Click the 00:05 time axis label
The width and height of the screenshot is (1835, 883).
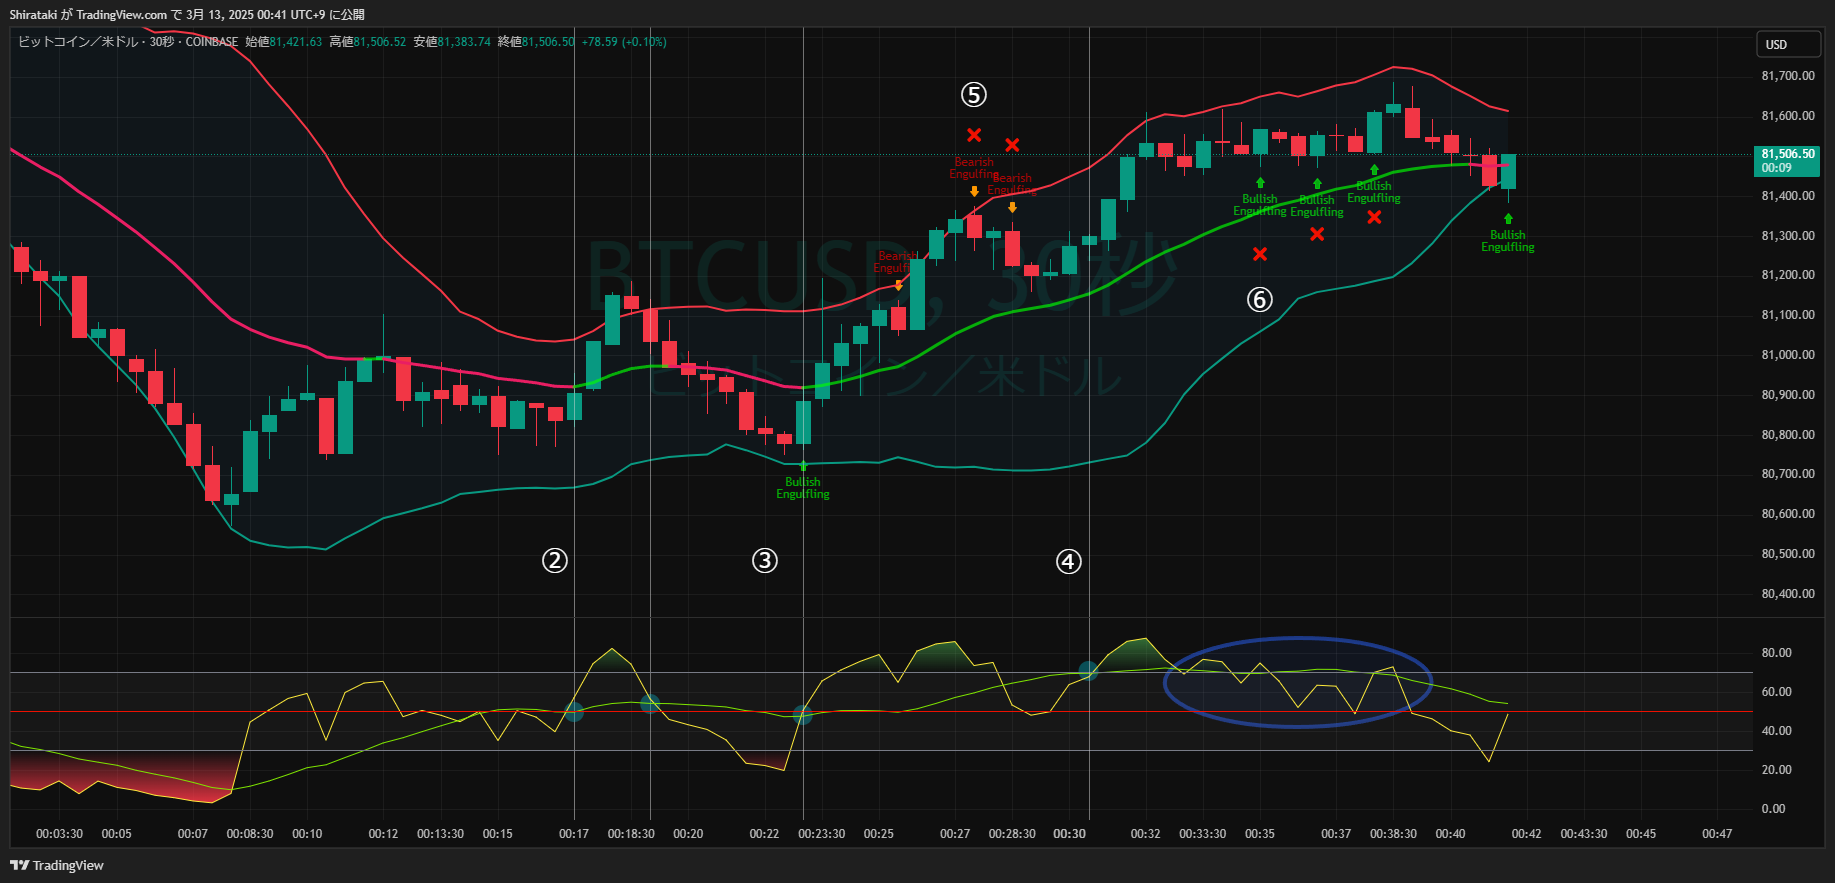[117, 834]
